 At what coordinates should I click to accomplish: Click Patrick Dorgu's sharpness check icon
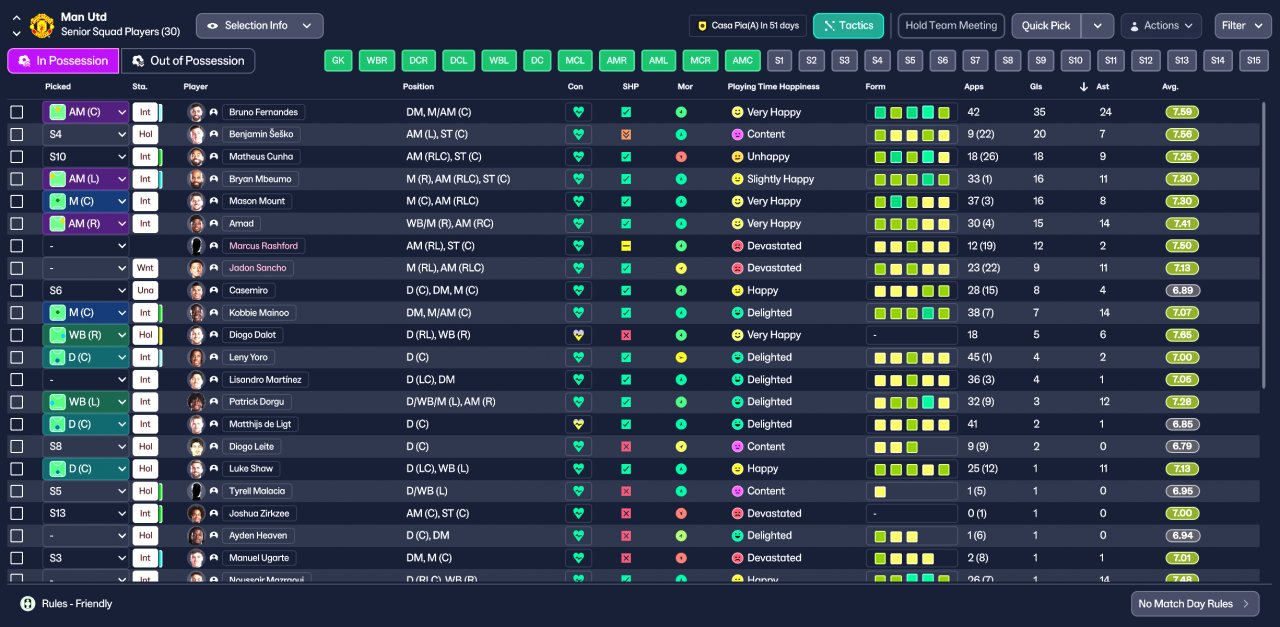pyautogui.click(x=626, y=402)
